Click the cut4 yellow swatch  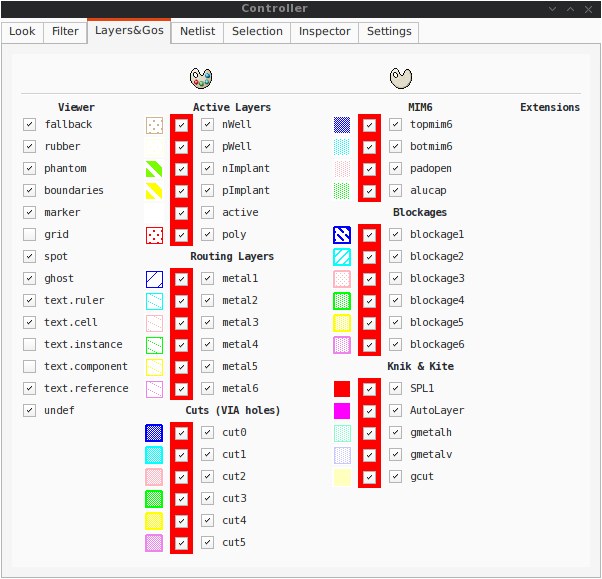coord(154,521)
